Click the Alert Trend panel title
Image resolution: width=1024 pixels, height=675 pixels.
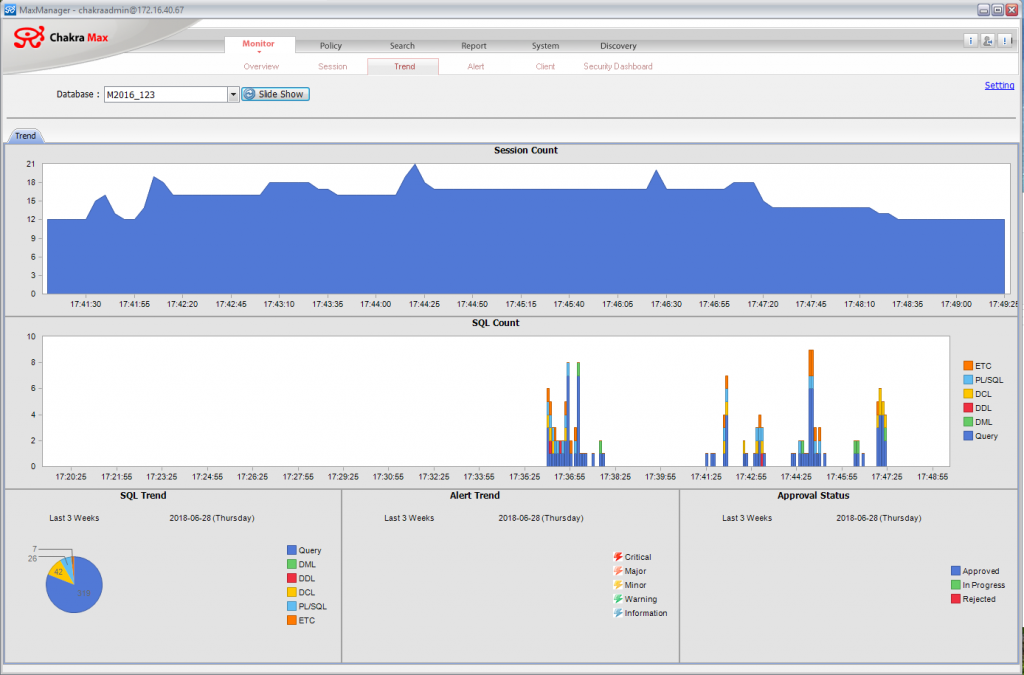click(475, 495)
